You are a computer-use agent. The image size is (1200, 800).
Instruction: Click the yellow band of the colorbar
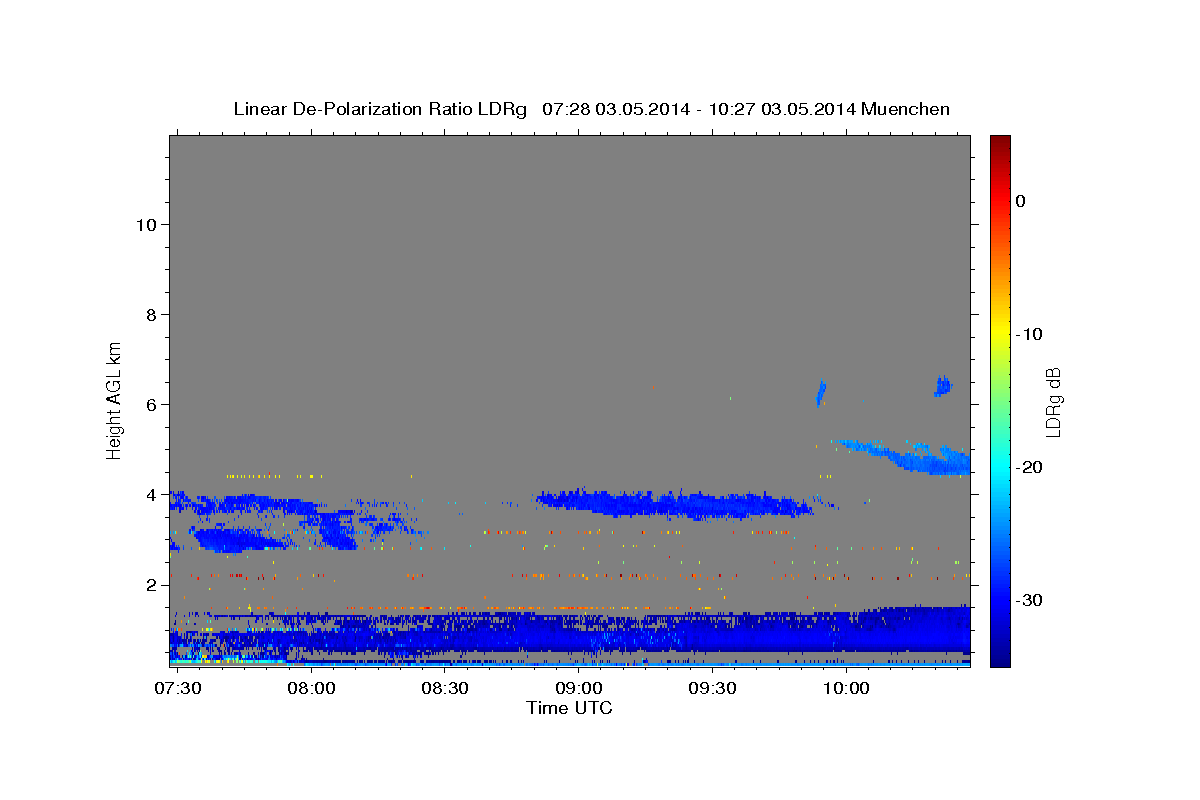(x=1000, y=334)
